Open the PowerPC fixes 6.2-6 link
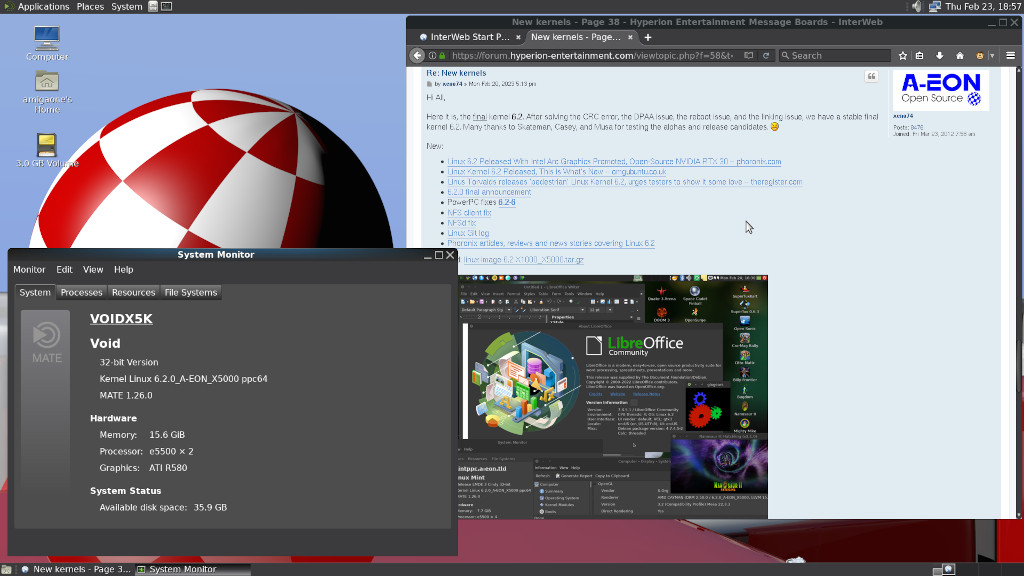This screenshot has height=576, width=1024. pyautogui.click(x=507, y=202)
